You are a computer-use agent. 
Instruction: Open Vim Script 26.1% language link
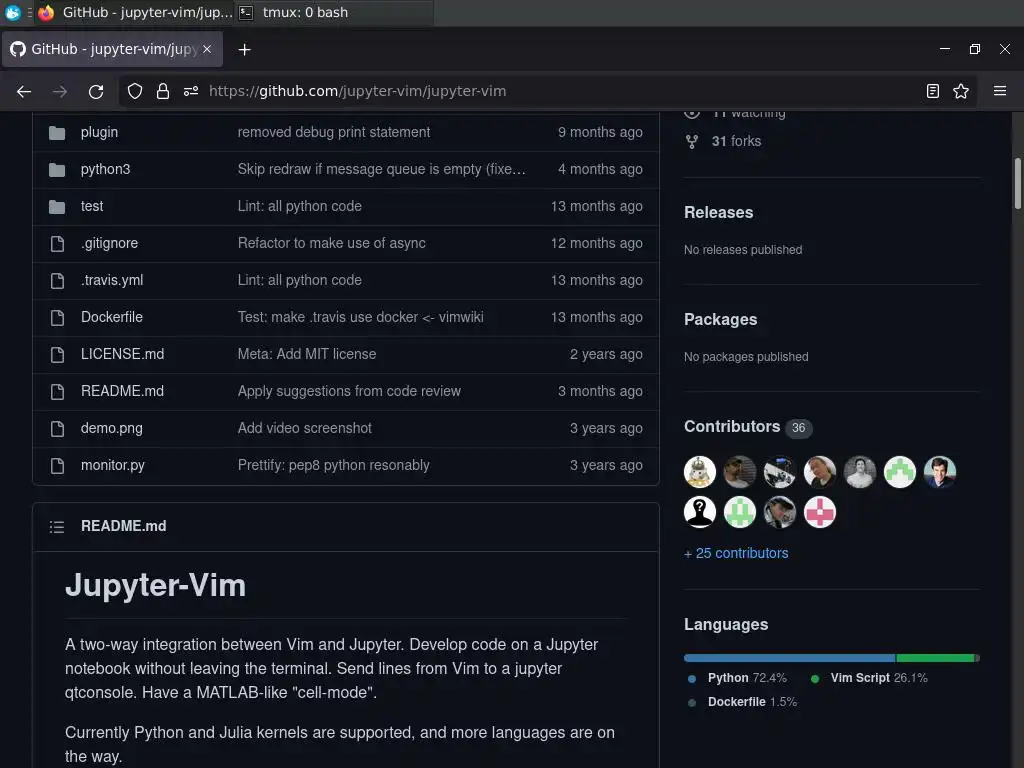click(879, 678)
